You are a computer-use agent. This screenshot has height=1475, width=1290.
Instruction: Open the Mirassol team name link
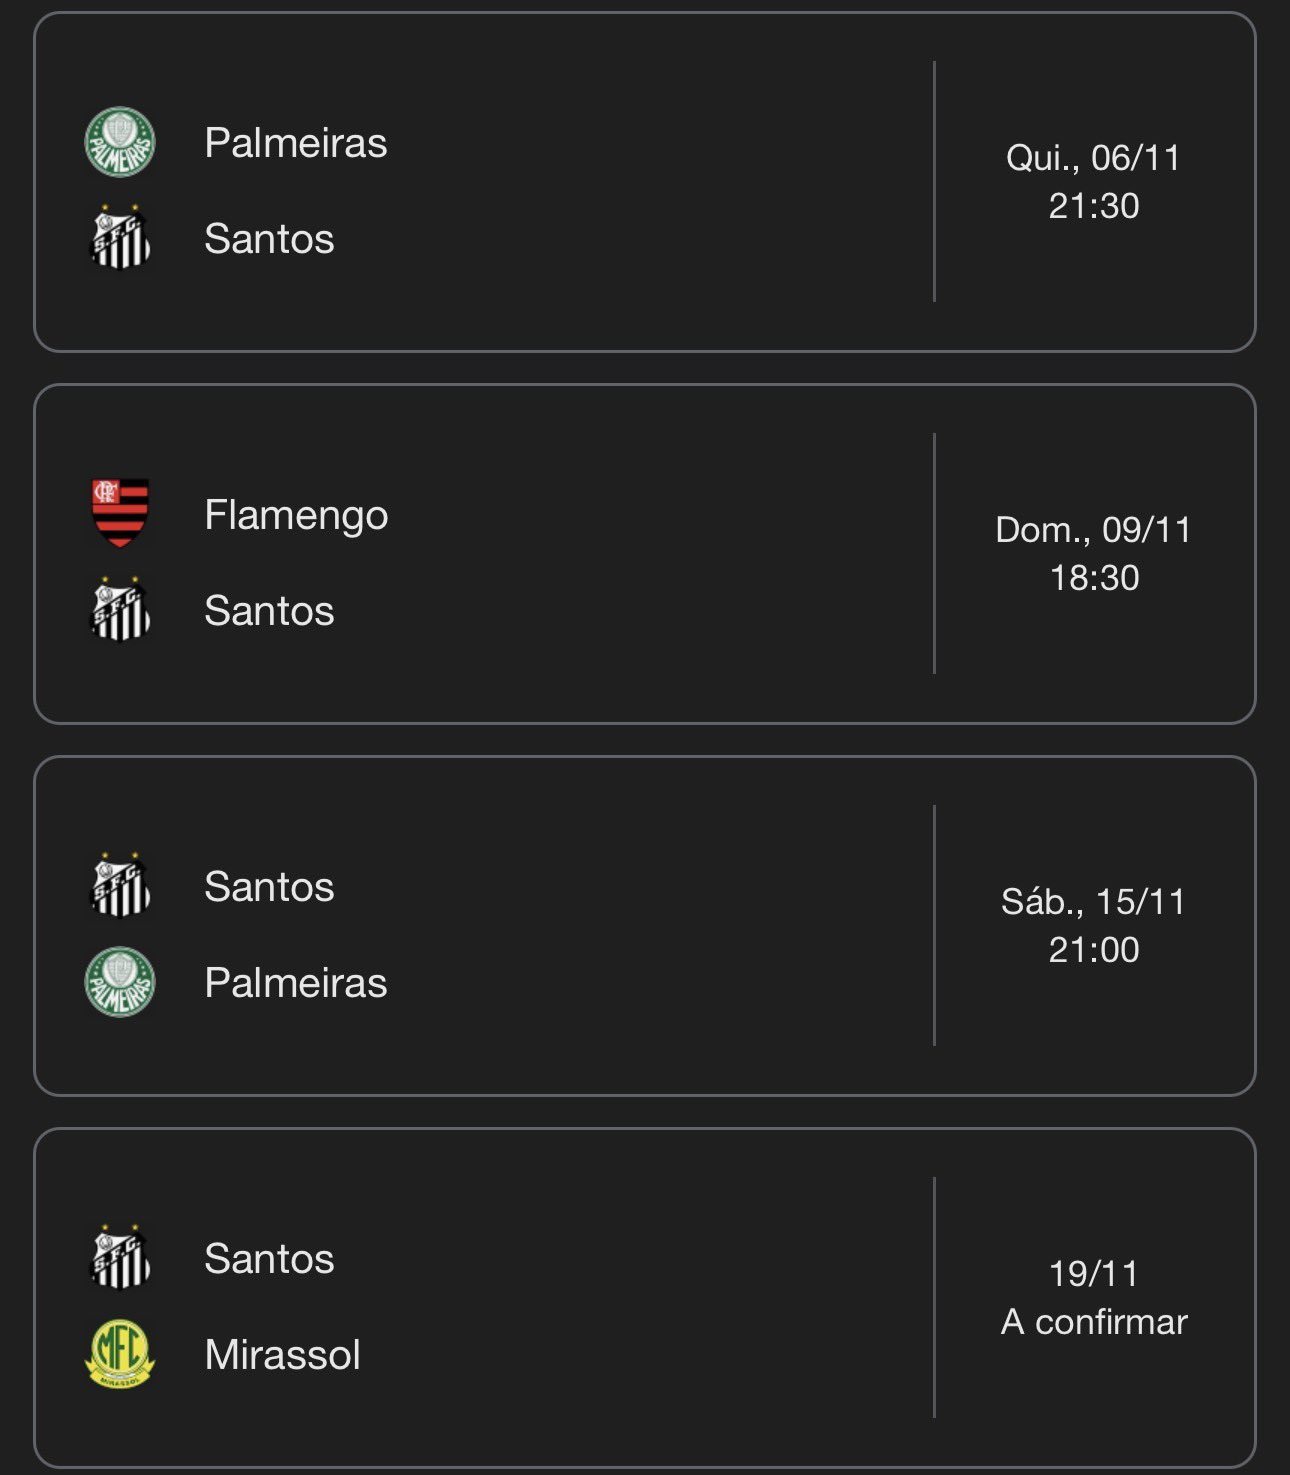(282, 1355)
